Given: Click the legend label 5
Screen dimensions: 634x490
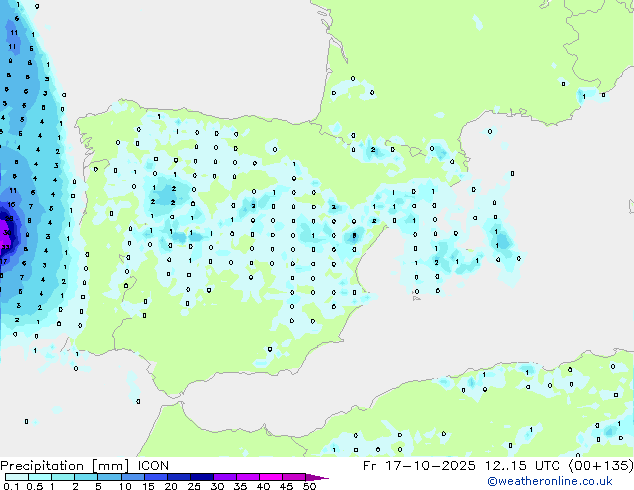Looking at the screenshot, I should 98,486.
